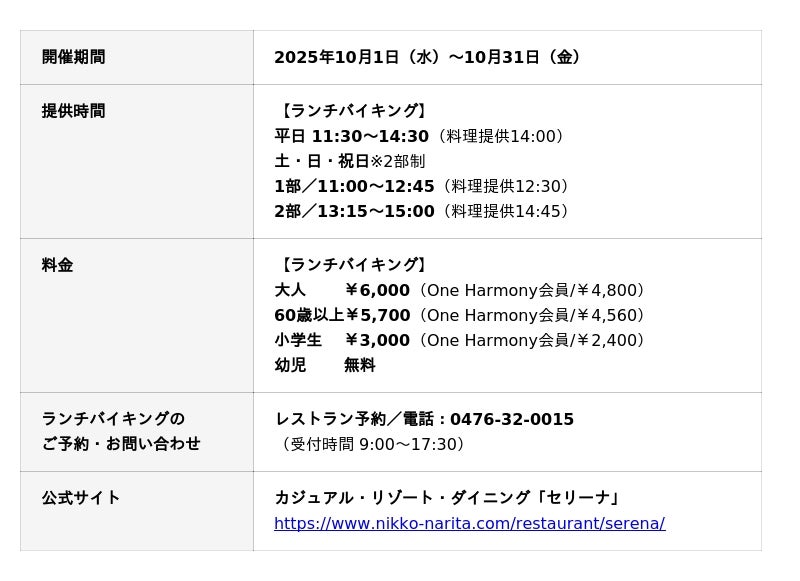Click the 幼児 無料 line
The height and width of the screenshot is (581, 800).
pyautogui.click(x=324, y=365)
